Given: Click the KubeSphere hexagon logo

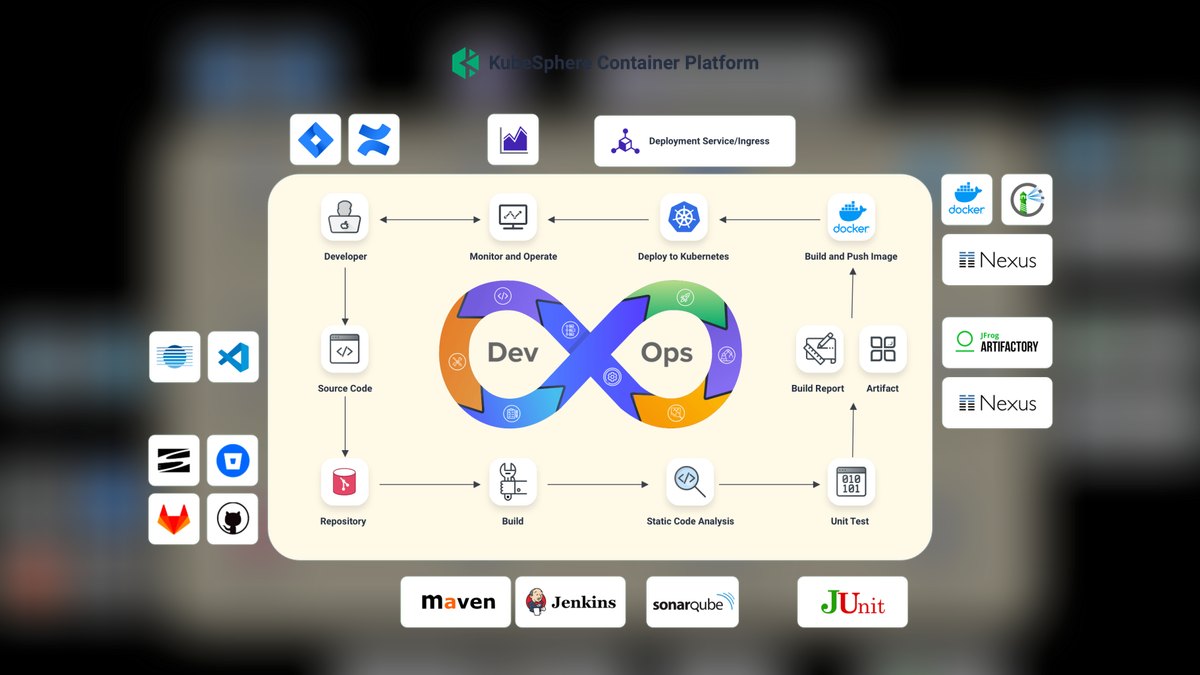Looking at the screenshot, I should tap(465, 63).
